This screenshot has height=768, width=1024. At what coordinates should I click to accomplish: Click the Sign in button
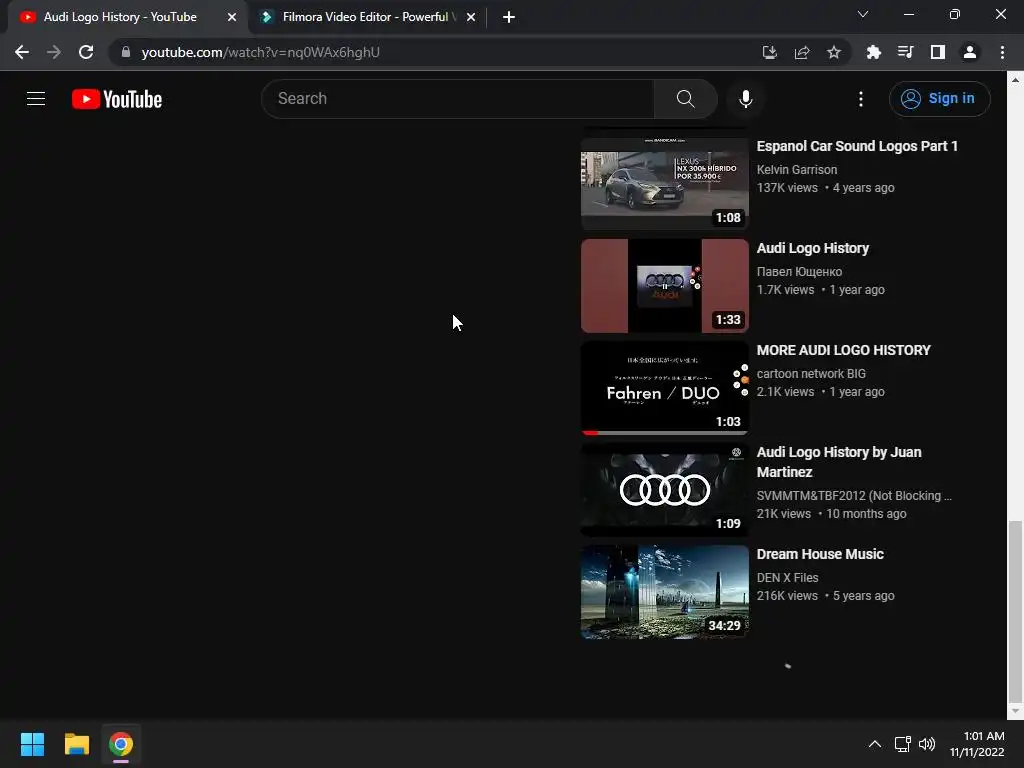coord(939,99)
